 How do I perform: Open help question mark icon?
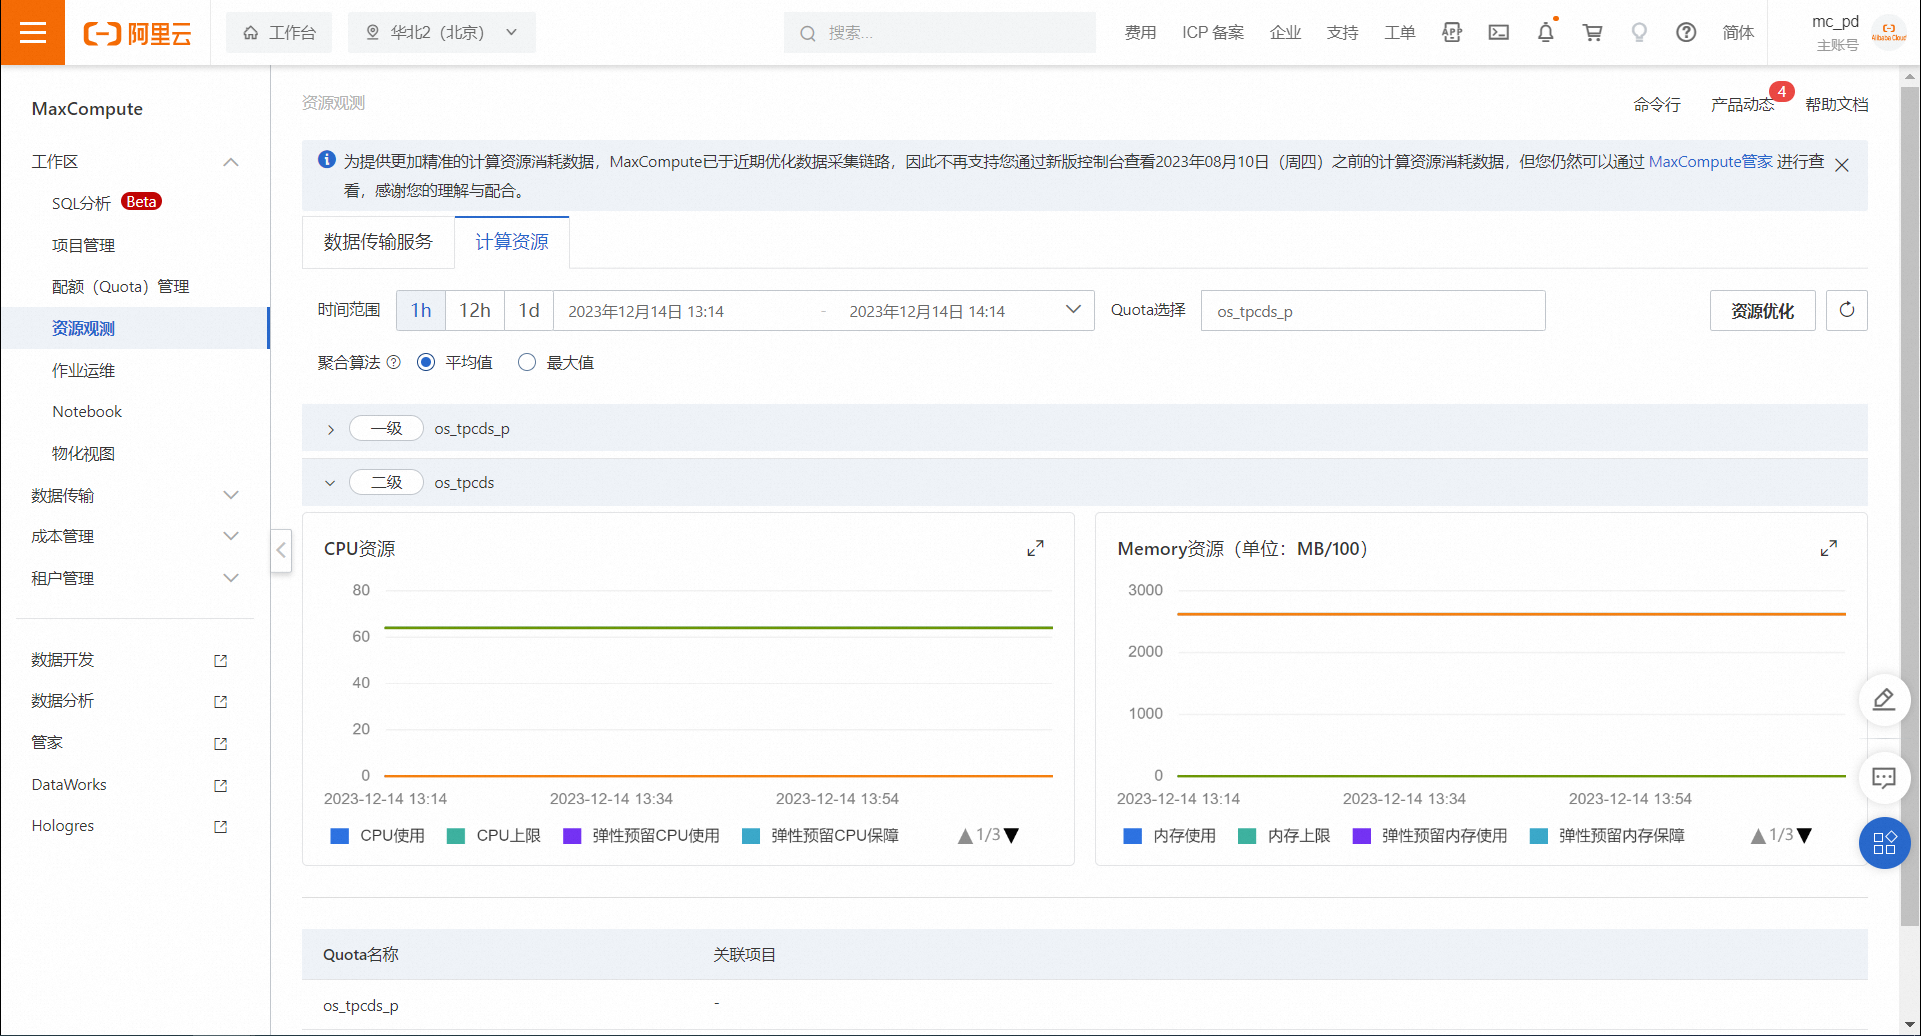[x=1686, y=33]
